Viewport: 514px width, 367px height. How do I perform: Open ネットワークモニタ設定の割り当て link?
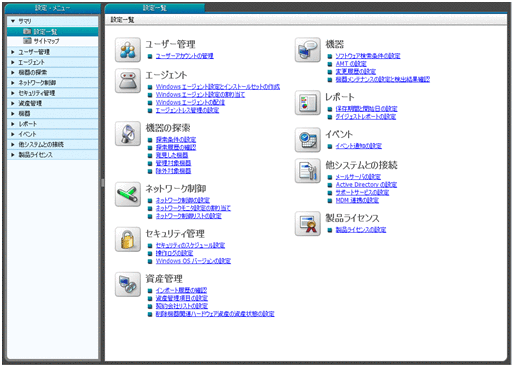point(193,208)
